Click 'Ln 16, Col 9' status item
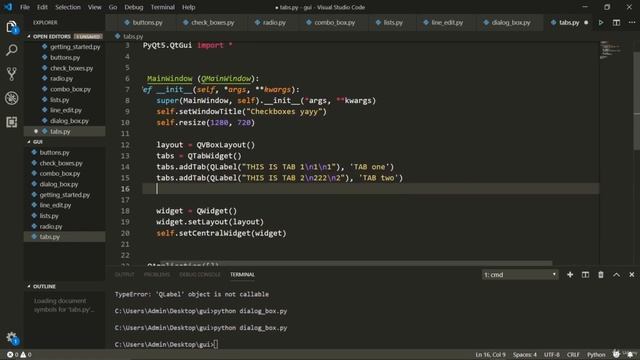Image resolution: width=640 pixels, height=360 pixels. (x=490, y=355)
